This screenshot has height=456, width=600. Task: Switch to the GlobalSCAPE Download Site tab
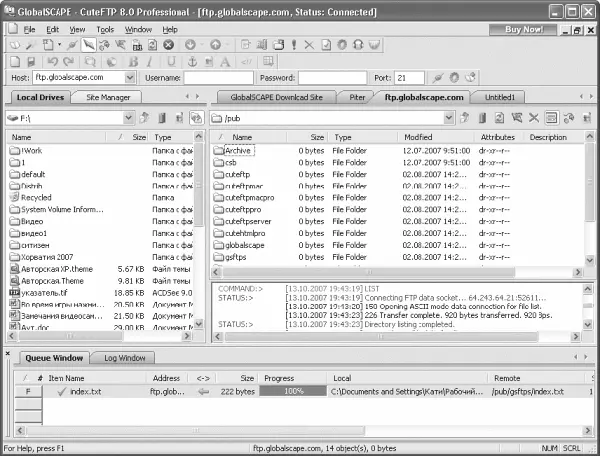[x=276, y=97]
